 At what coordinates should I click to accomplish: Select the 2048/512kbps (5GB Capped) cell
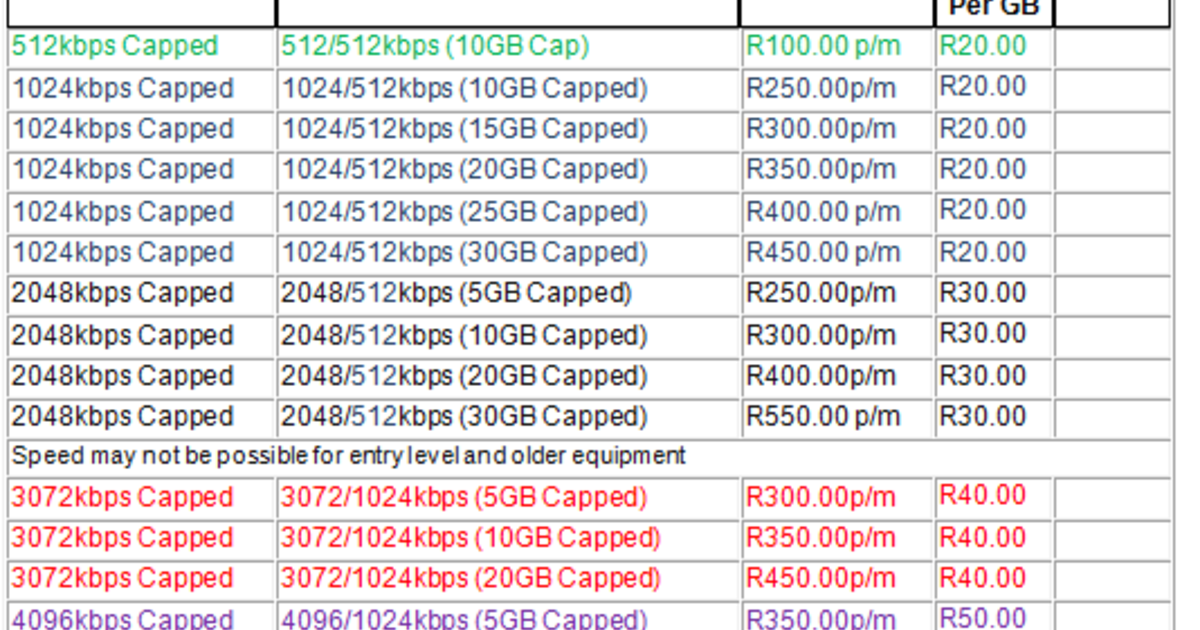[x=456, y=294]
